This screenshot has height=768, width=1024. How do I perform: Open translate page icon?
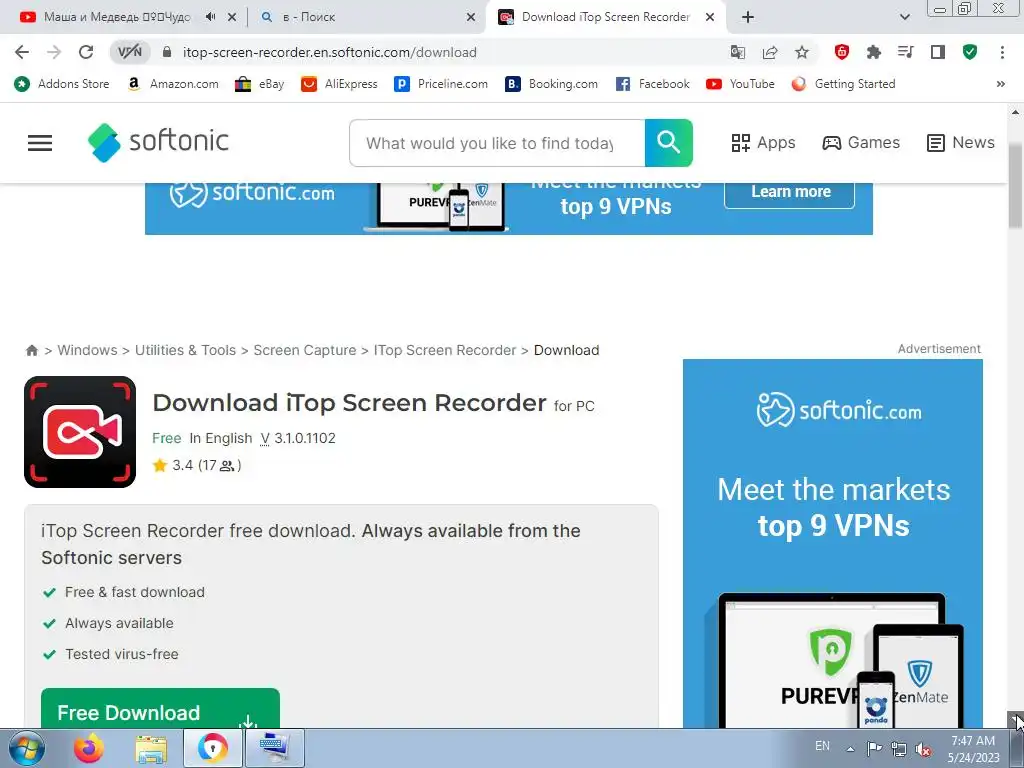[x=738, y=52]
